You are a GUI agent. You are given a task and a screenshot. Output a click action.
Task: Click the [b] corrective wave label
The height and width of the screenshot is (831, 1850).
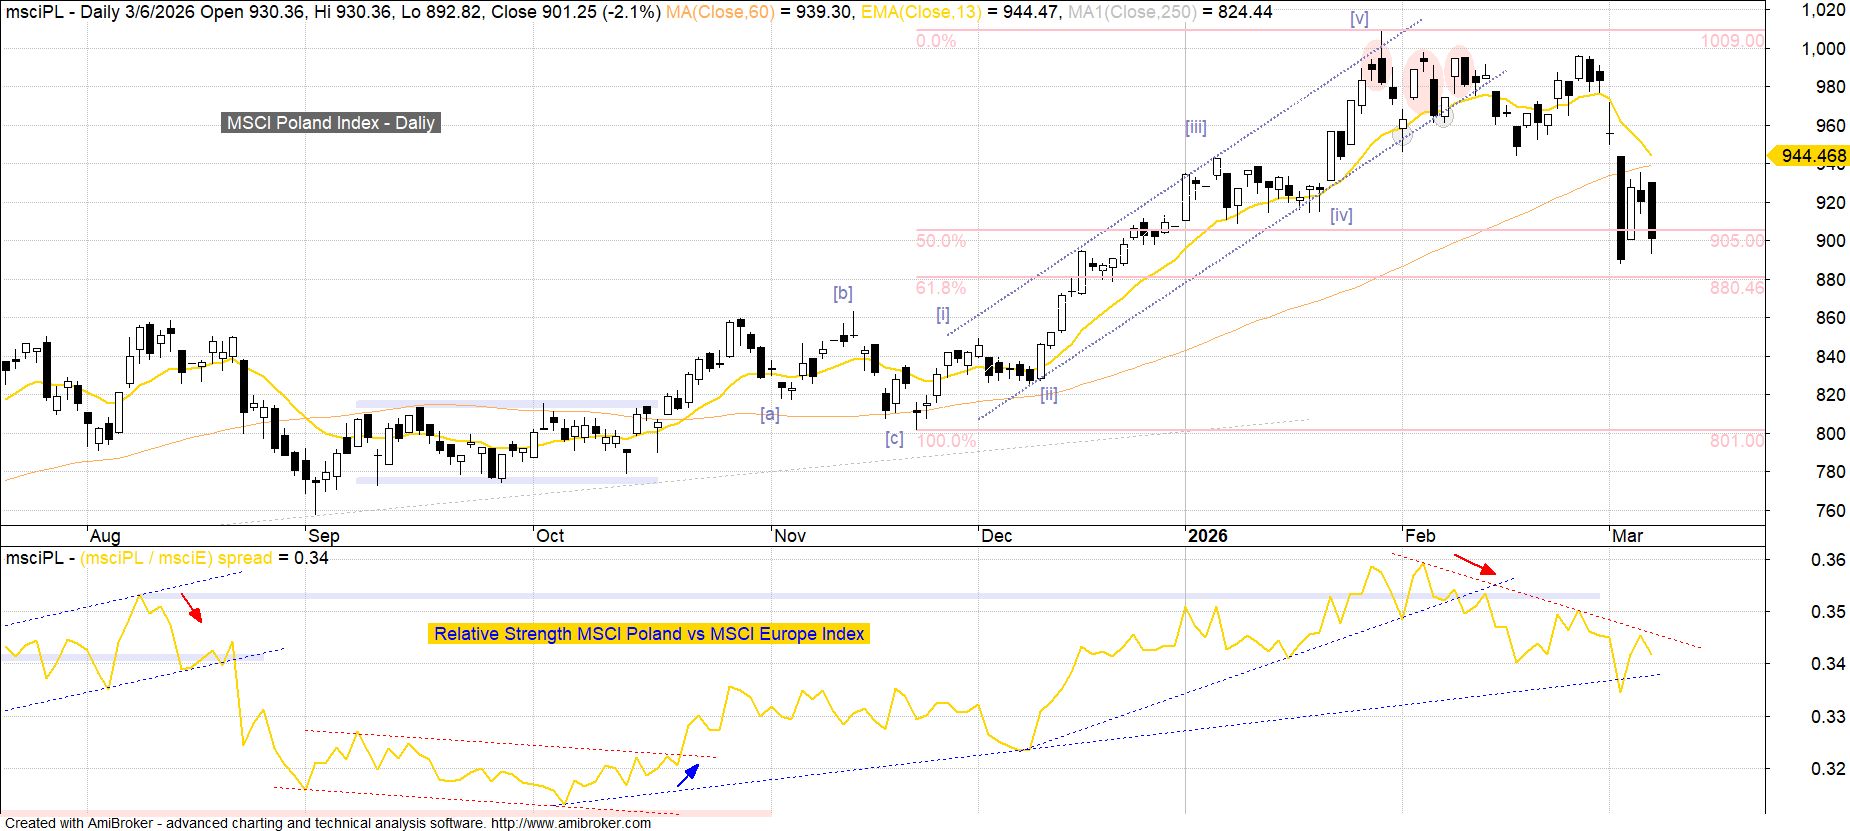(843, 293)
